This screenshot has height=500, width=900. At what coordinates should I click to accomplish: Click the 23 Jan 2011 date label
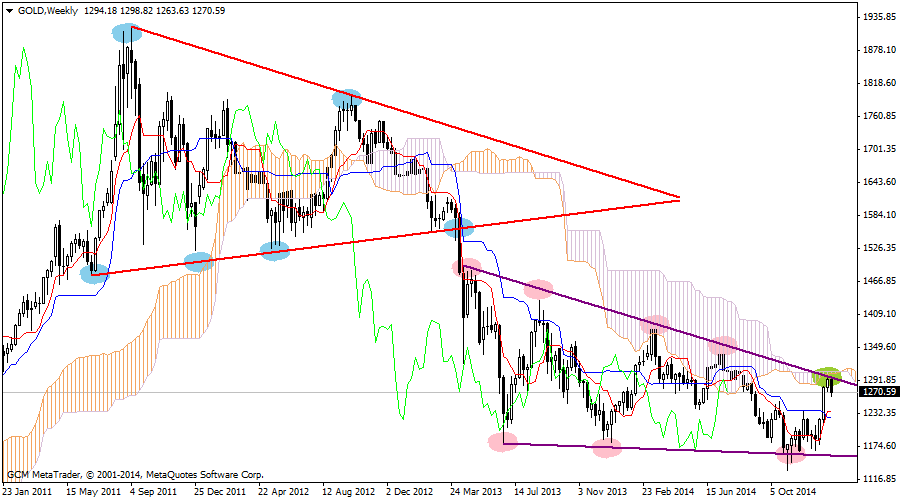click(28, 492)
